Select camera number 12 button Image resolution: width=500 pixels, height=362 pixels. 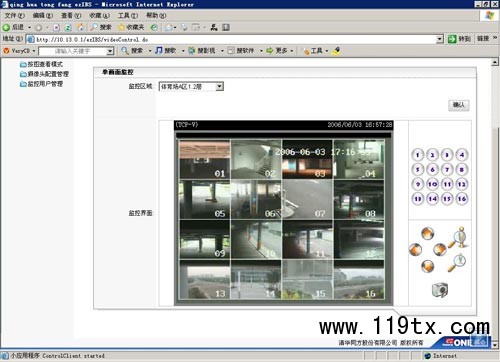tap(462, 184)
